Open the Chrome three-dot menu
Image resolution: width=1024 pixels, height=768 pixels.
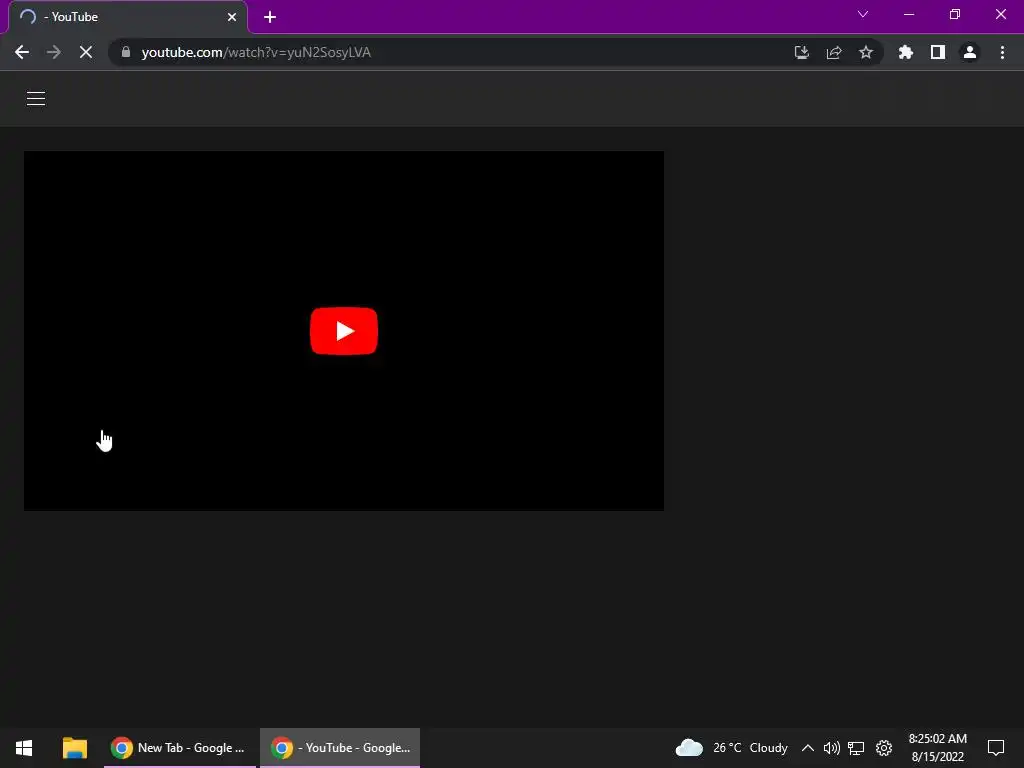[x=1002, y=52]
